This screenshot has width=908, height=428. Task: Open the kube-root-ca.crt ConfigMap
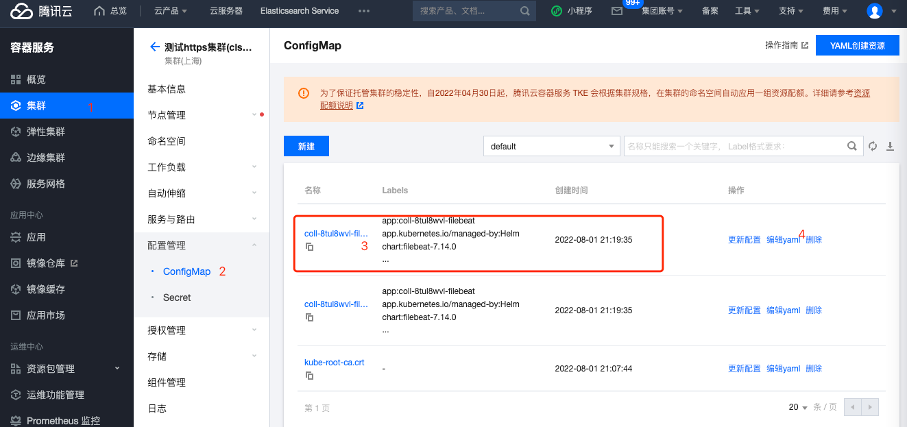pos(334,363)
